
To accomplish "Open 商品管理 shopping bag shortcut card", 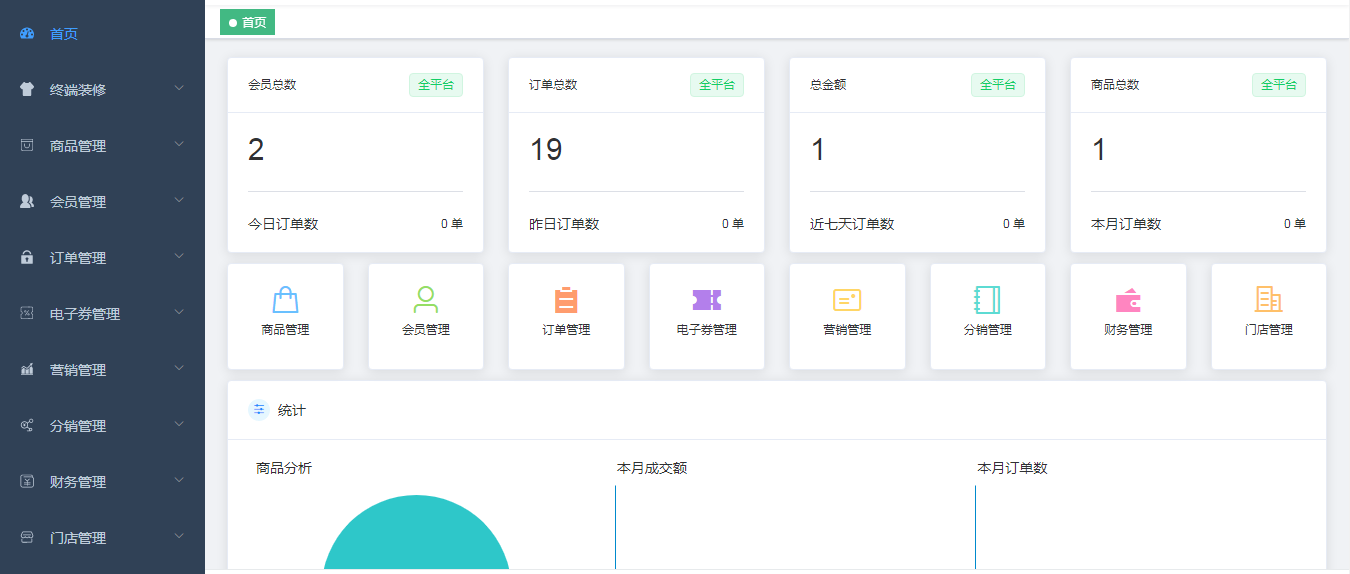I will pos(285,316).
